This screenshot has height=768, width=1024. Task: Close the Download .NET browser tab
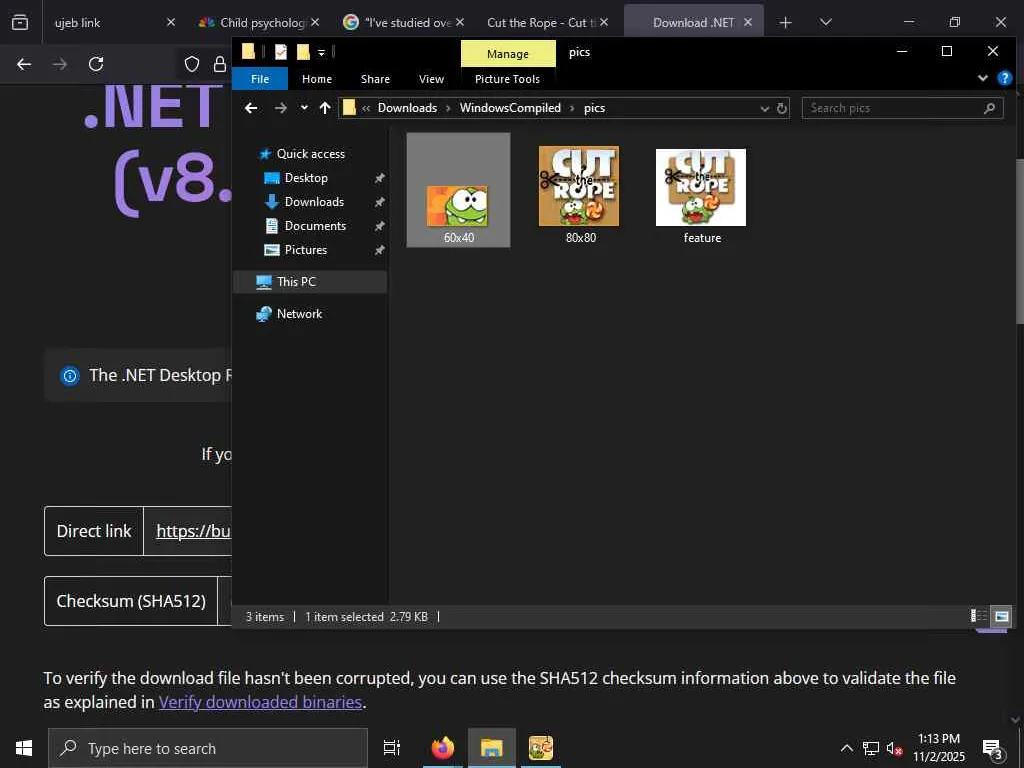[x=748, y=22]
